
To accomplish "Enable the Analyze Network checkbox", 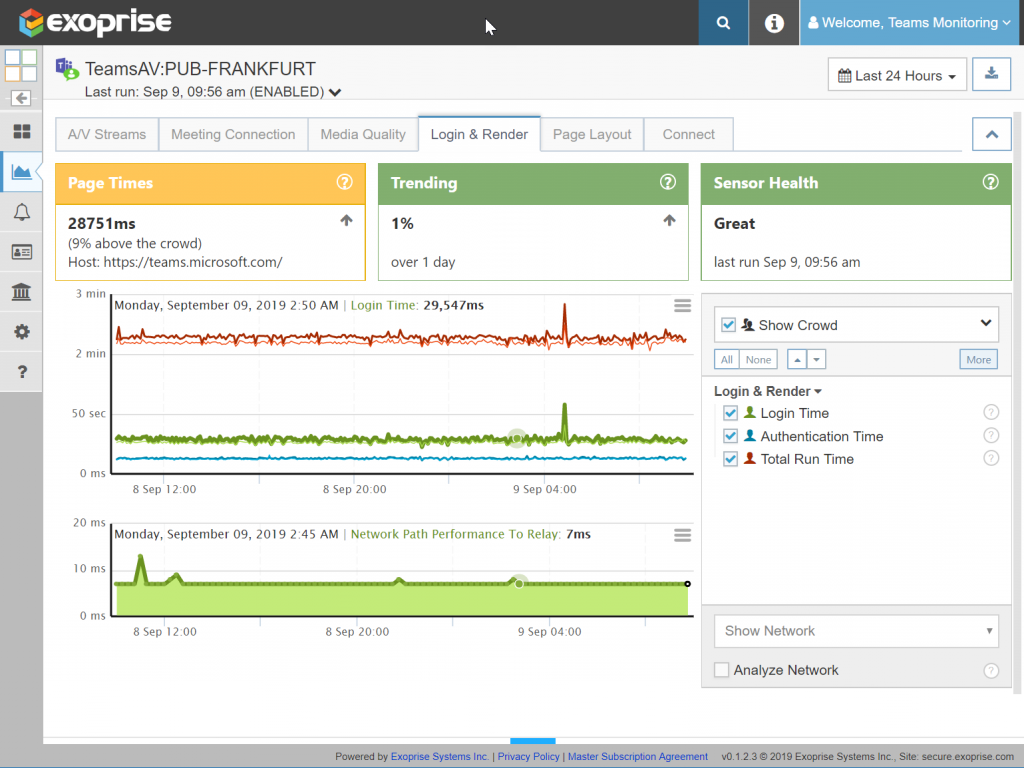I will click(721, 670).
